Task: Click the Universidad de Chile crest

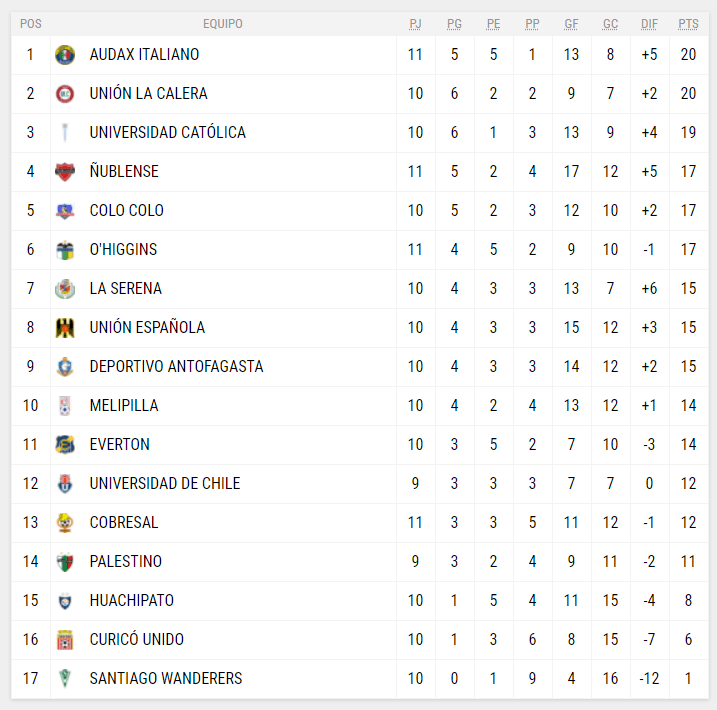Action: [65, 484]
